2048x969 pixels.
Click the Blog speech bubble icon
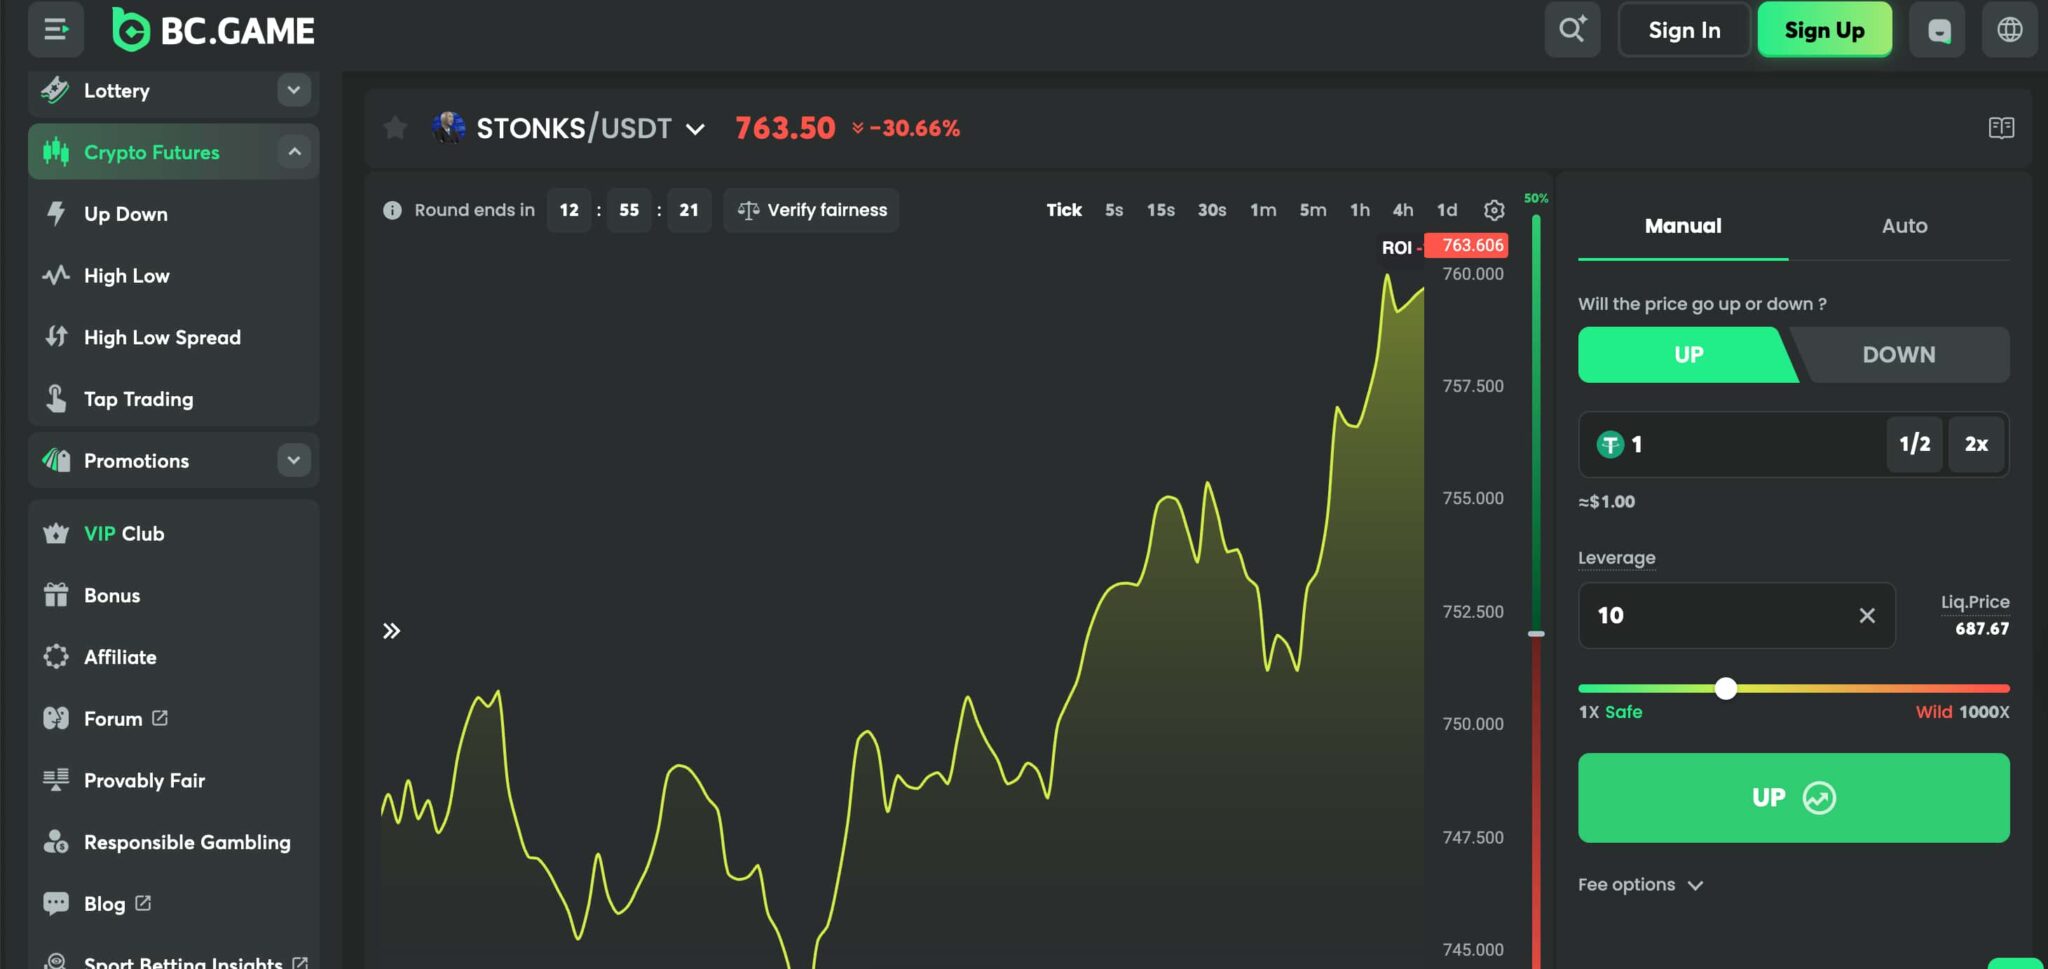coord(56,903)
